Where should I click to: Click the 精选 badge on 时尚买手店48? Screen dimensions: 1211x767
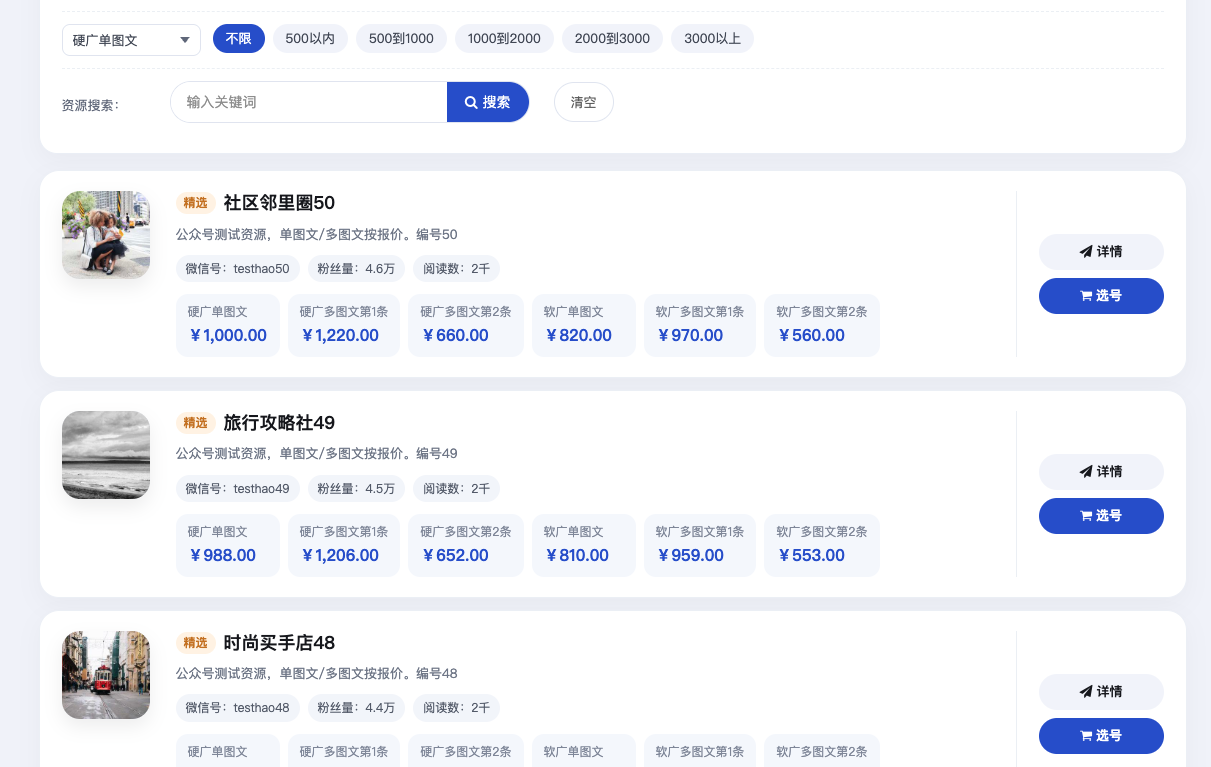[x=196, y=643]
